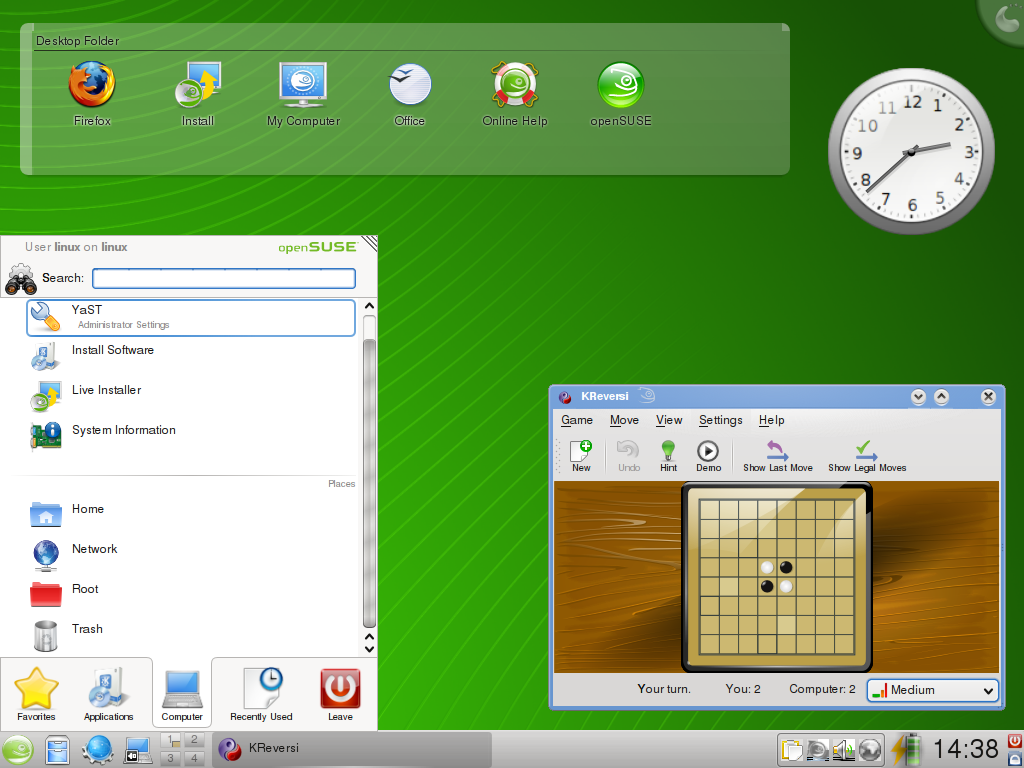Click the network globe tray icon
The height and width of the screenshot is (768, 1024).
pyautogui.click(x=869, y=750)
